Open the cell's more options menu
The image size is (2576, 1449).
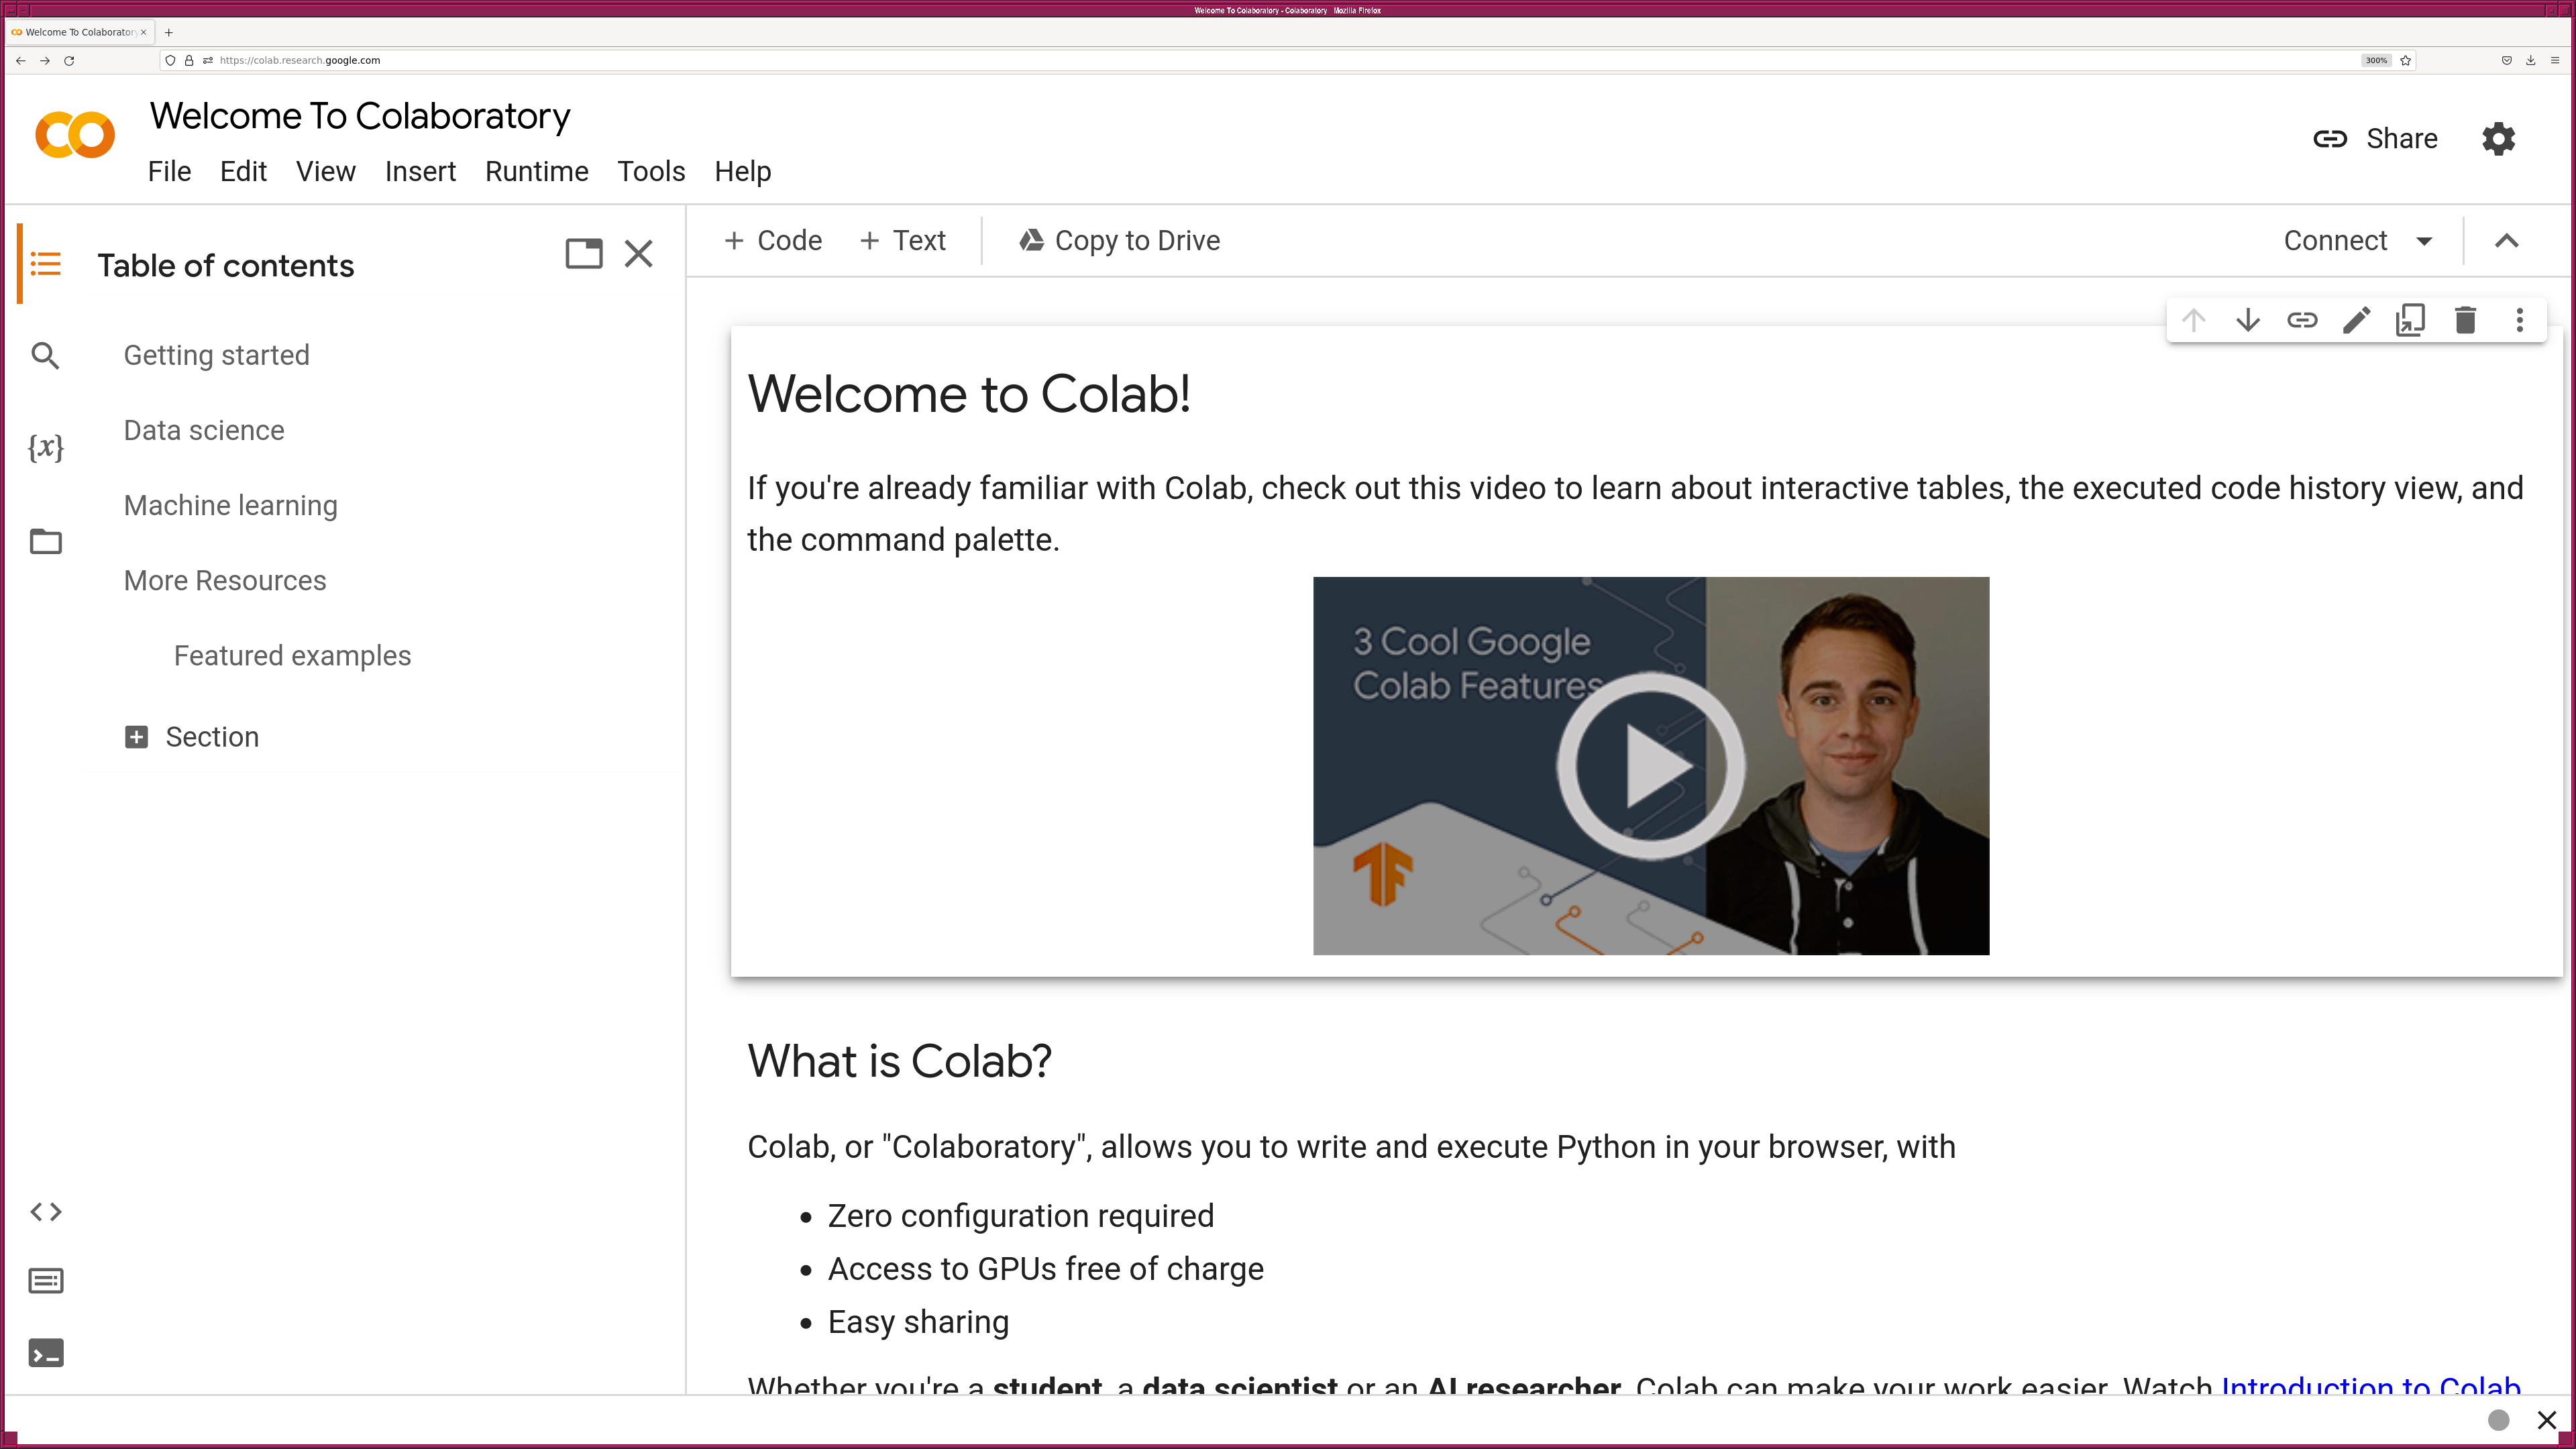[2519, 320]
